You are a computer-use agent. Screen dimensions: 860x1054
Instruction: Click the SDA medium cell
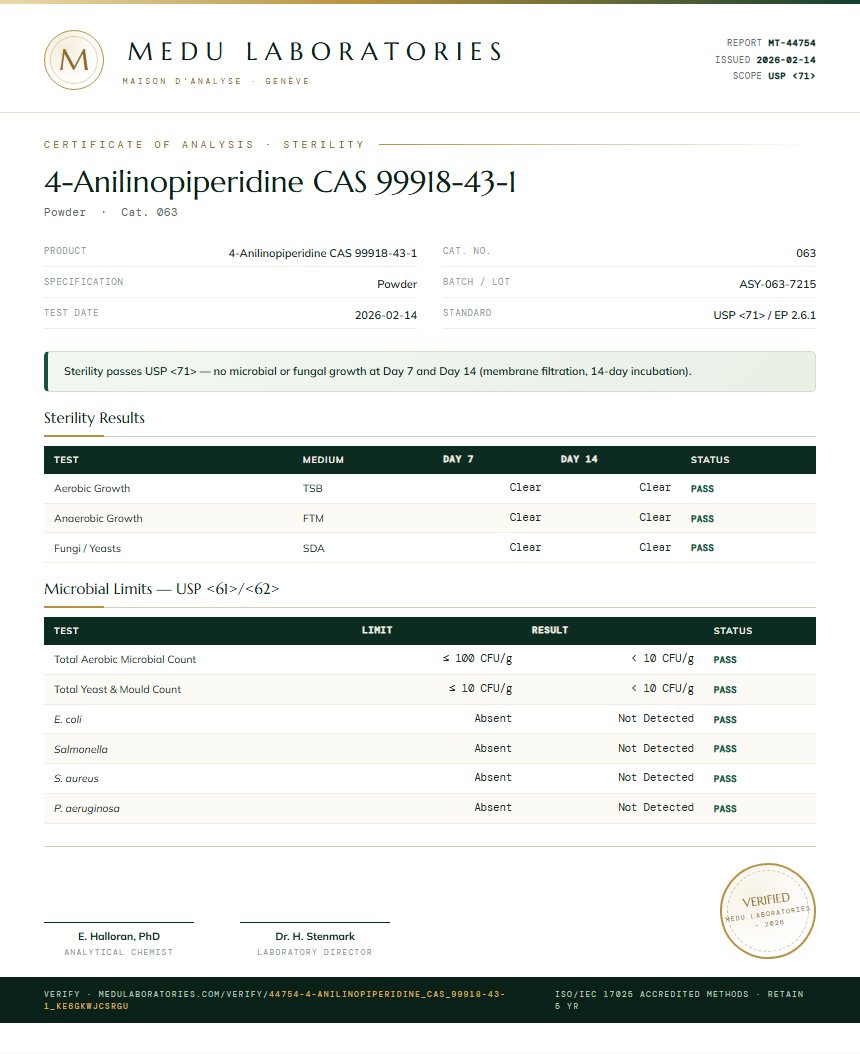click(313, 549)
